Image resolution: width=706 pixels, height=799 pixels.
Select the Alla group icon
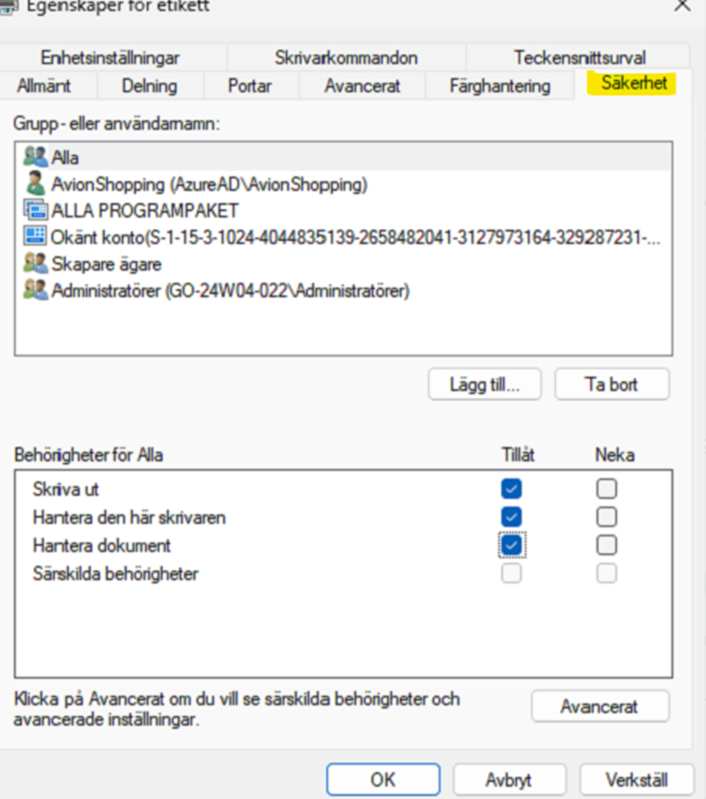(x=35, y=157)
